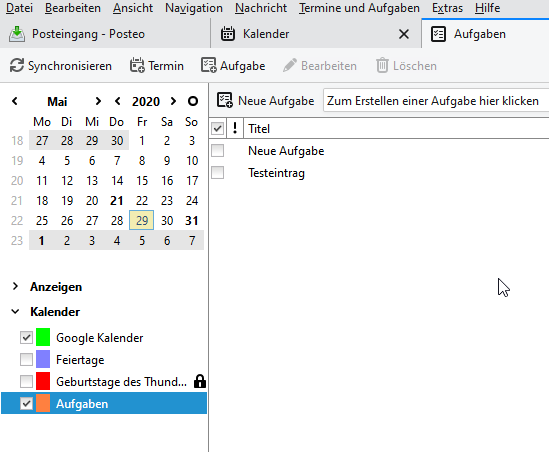Select the Neue Aufgabe task row

379,151
